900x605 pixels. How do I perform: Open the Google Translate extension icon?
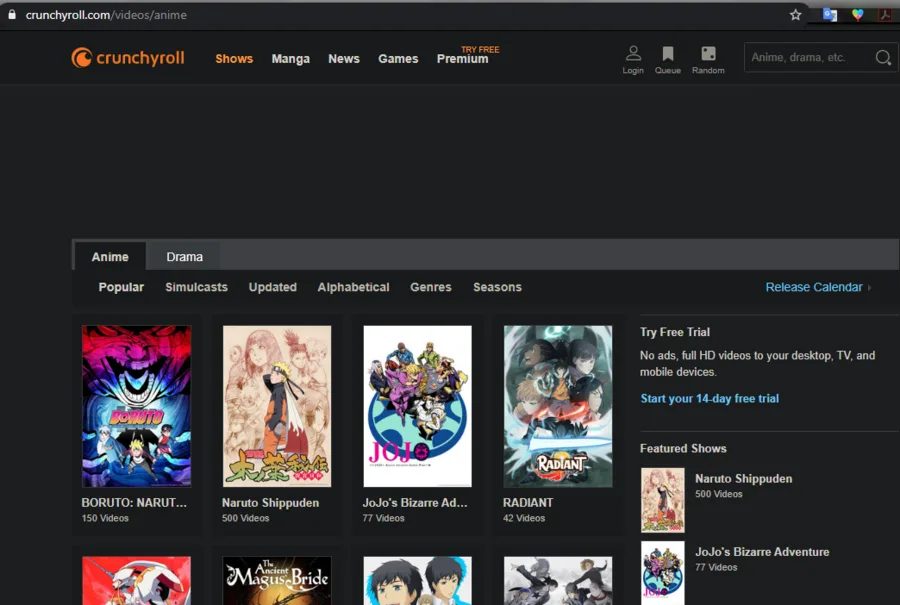pyautogui.click(x=829, y=15)
